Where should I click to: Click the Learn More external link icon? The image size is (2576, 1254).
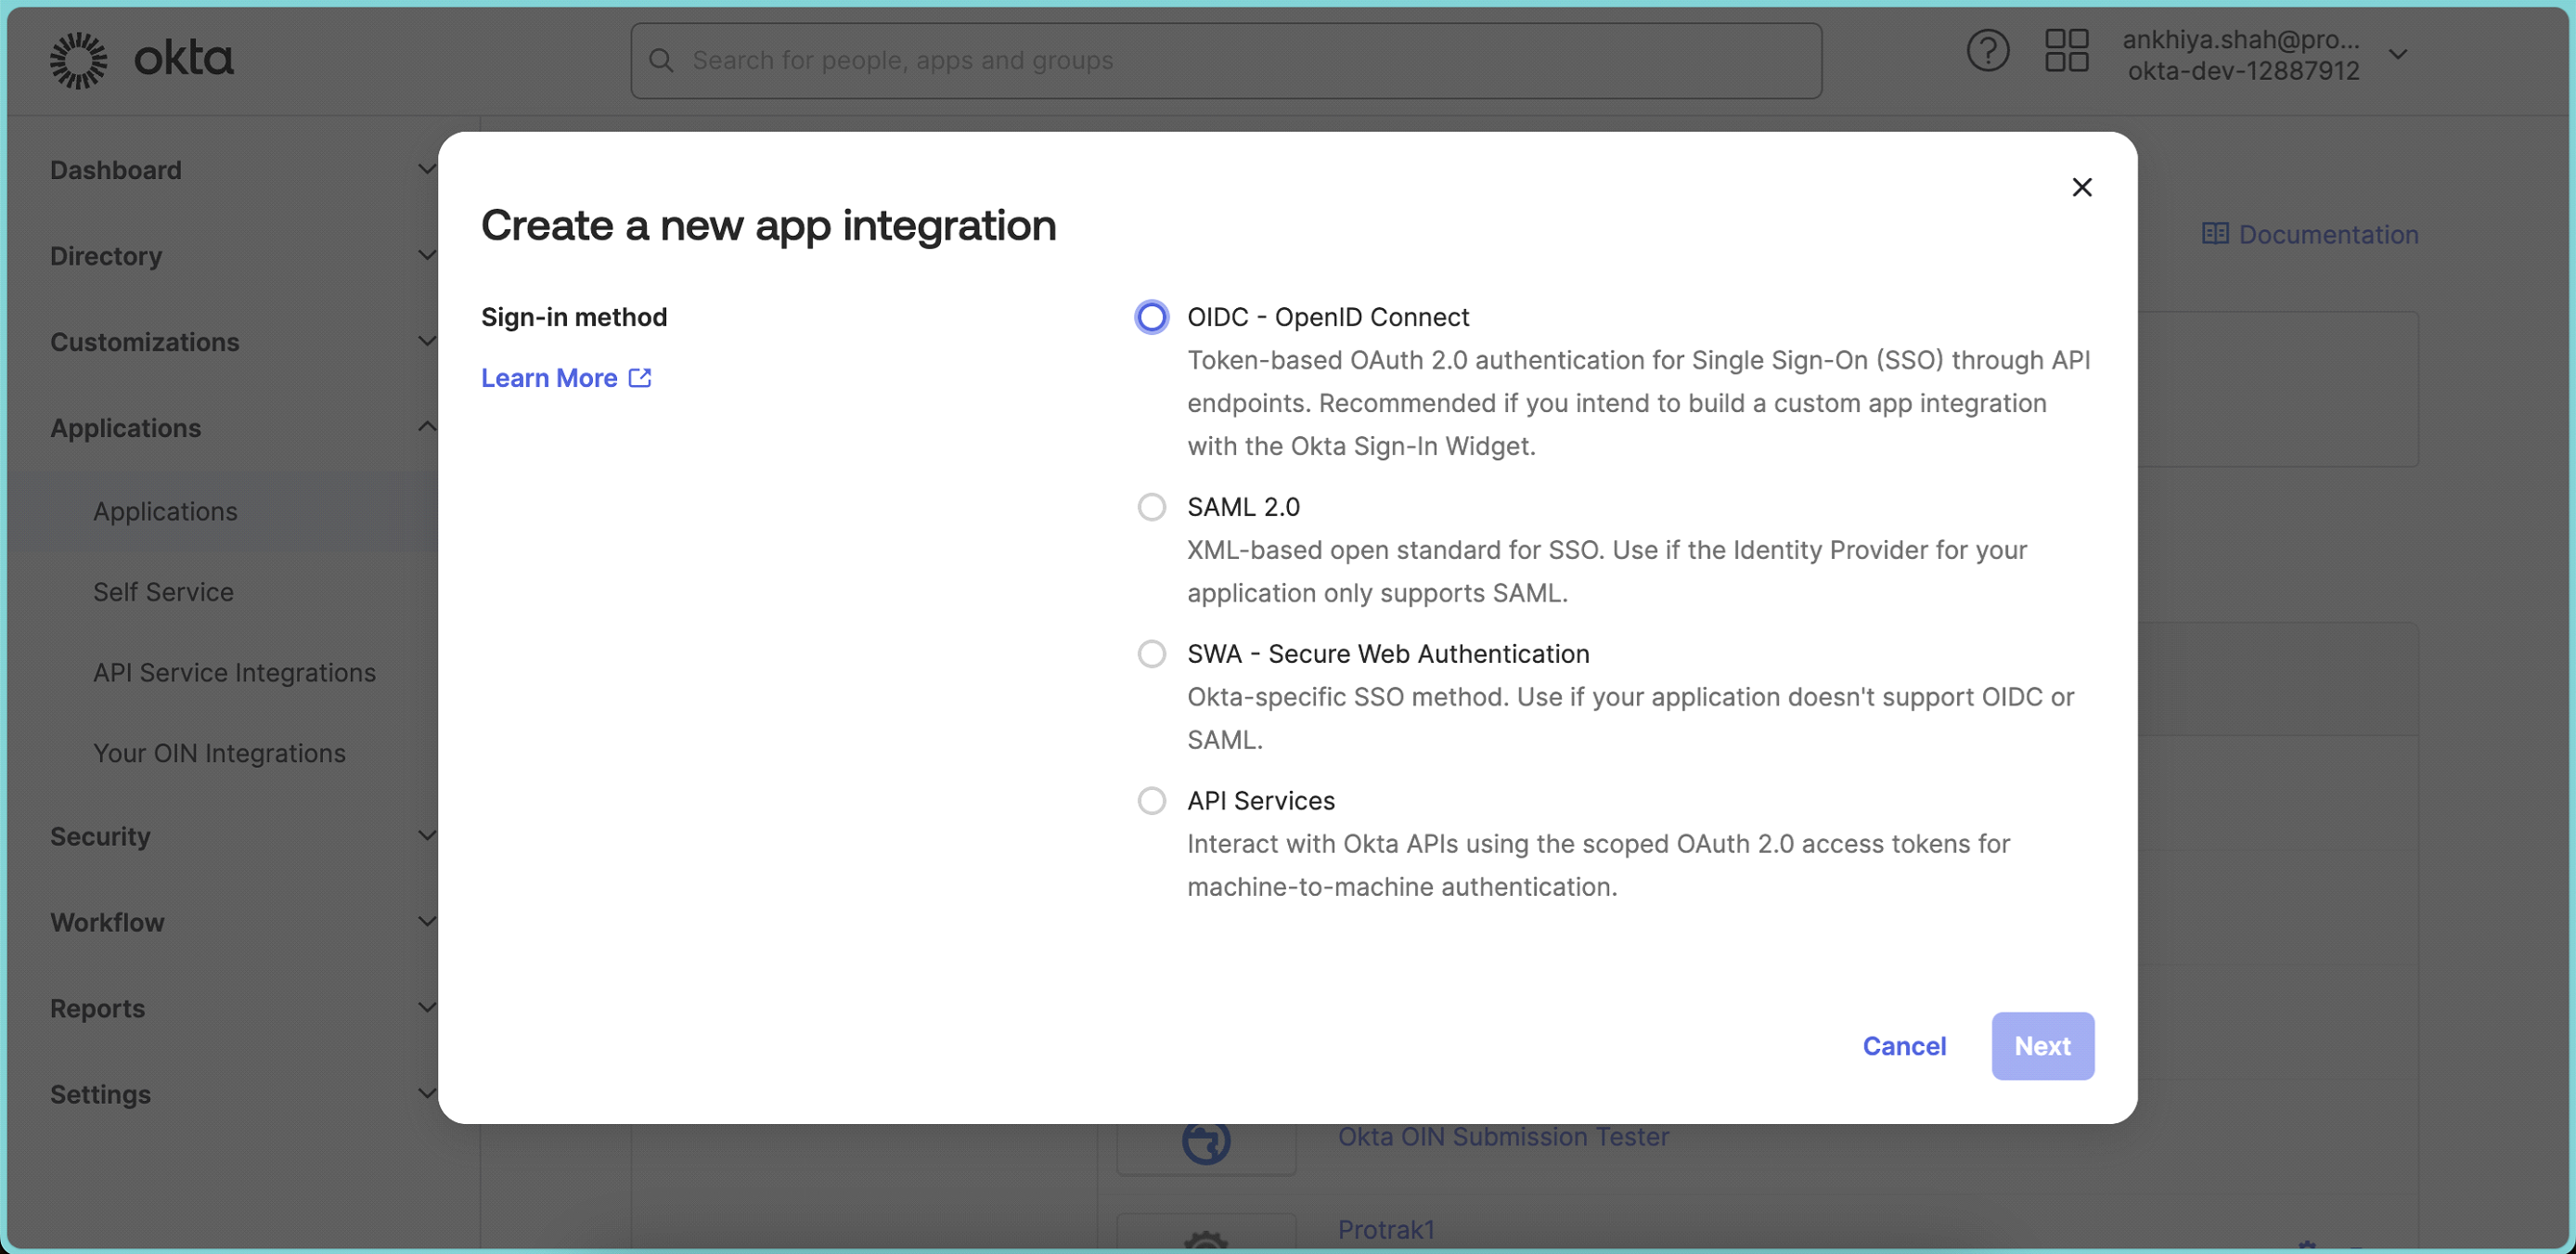pyautogui.click(x=640, y=378)
